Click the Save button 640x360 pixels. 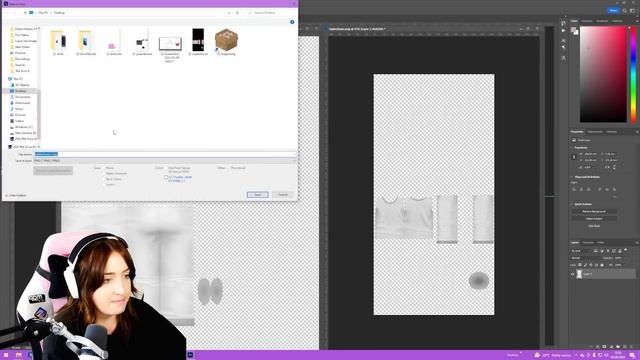(x=258, y=195)
